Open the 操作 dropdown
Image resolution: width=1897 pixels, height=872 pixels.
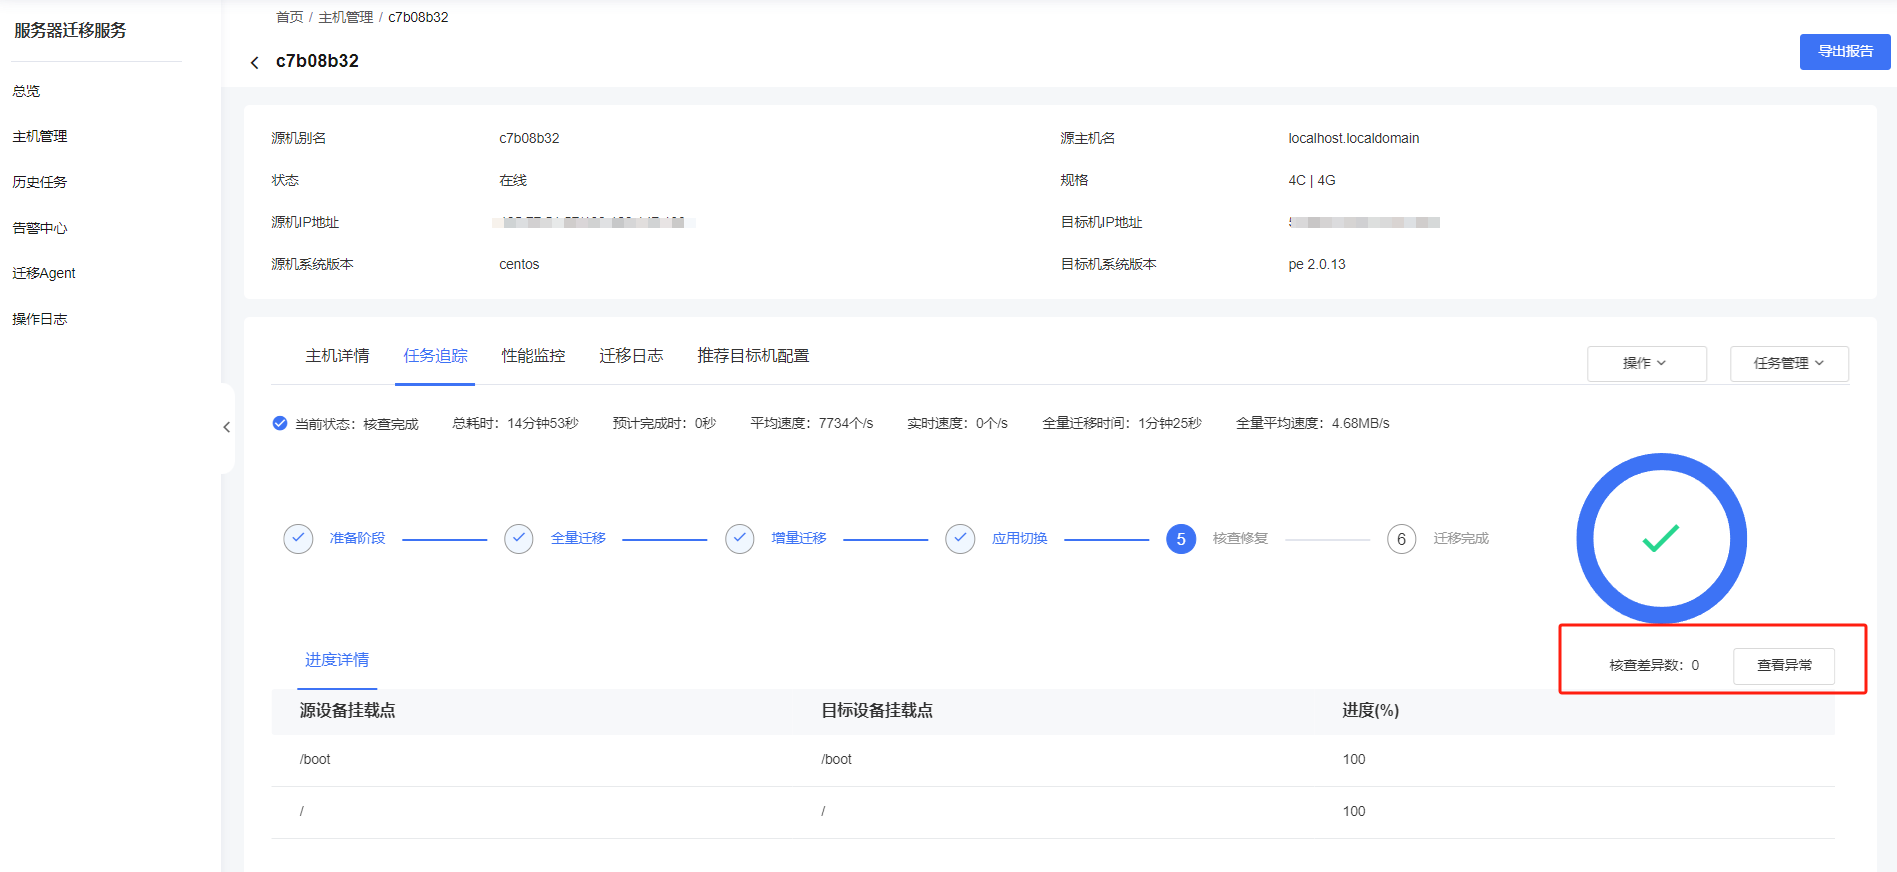click(x=1646, y=363)
